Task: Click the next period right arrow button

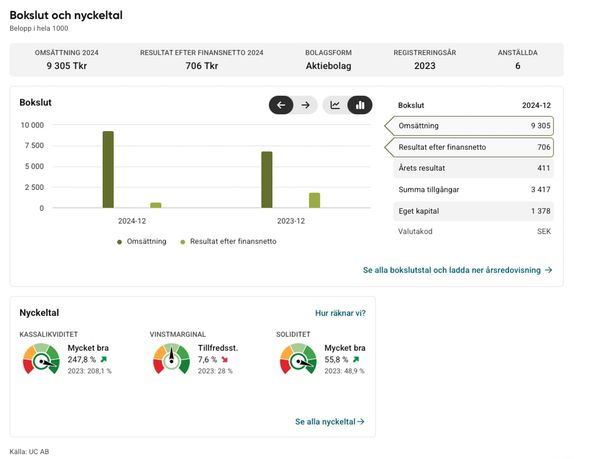Action: click(305, 105)
